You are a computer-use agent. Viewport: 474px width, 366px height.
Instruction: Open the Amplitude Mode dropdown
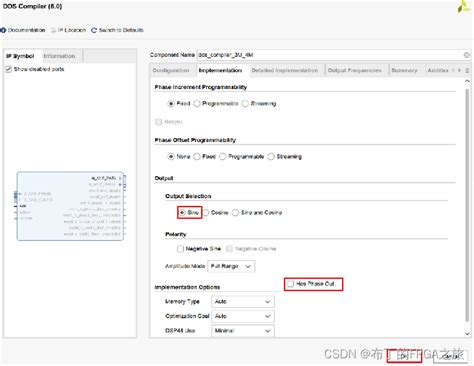[x=231, y=266]
